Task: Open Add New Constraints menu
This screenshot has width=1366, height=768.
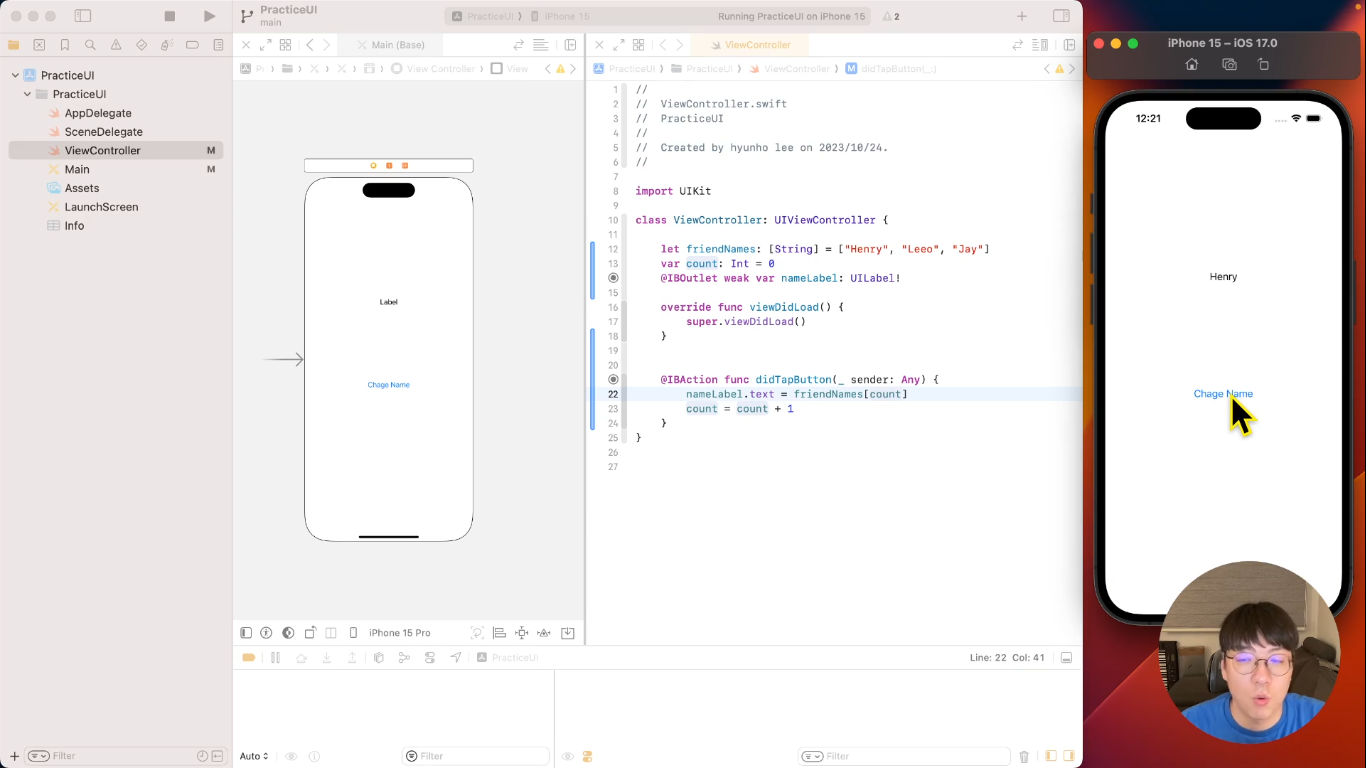Action: click(521, 633)
